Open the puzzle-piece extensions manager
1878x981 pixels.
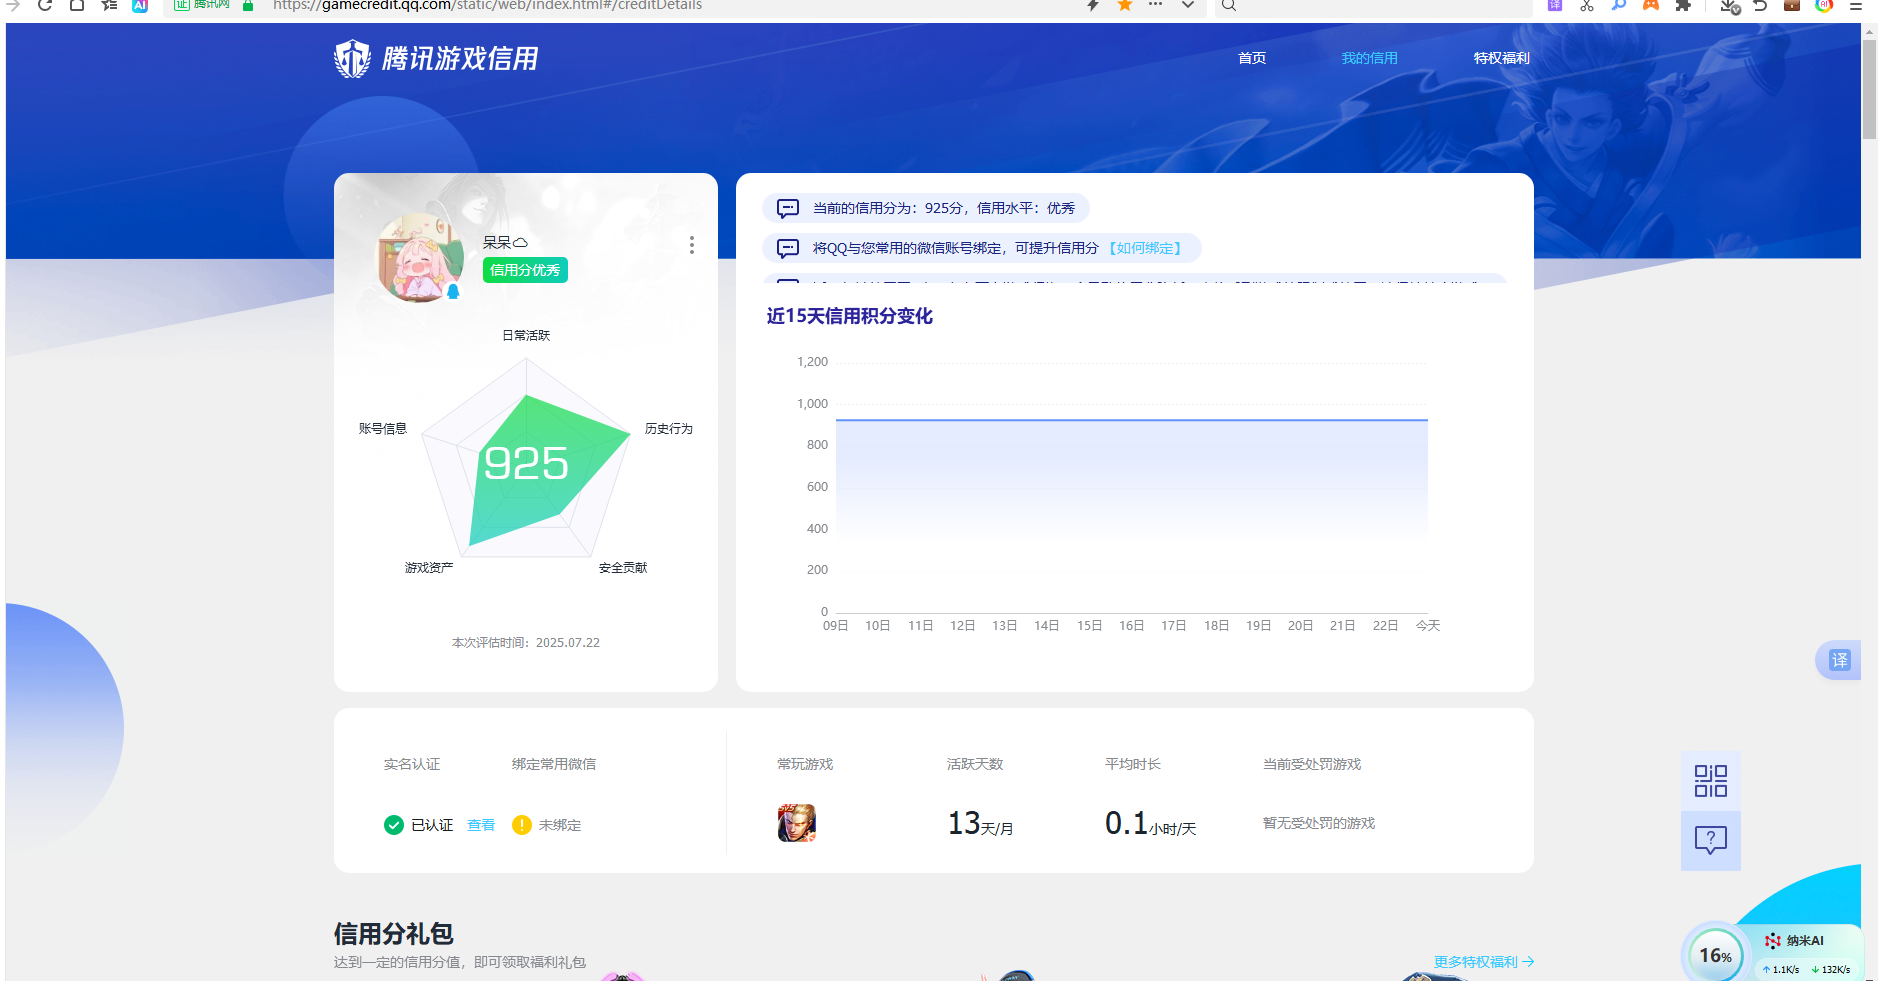pyautogui.click(x=1683, y=5)
